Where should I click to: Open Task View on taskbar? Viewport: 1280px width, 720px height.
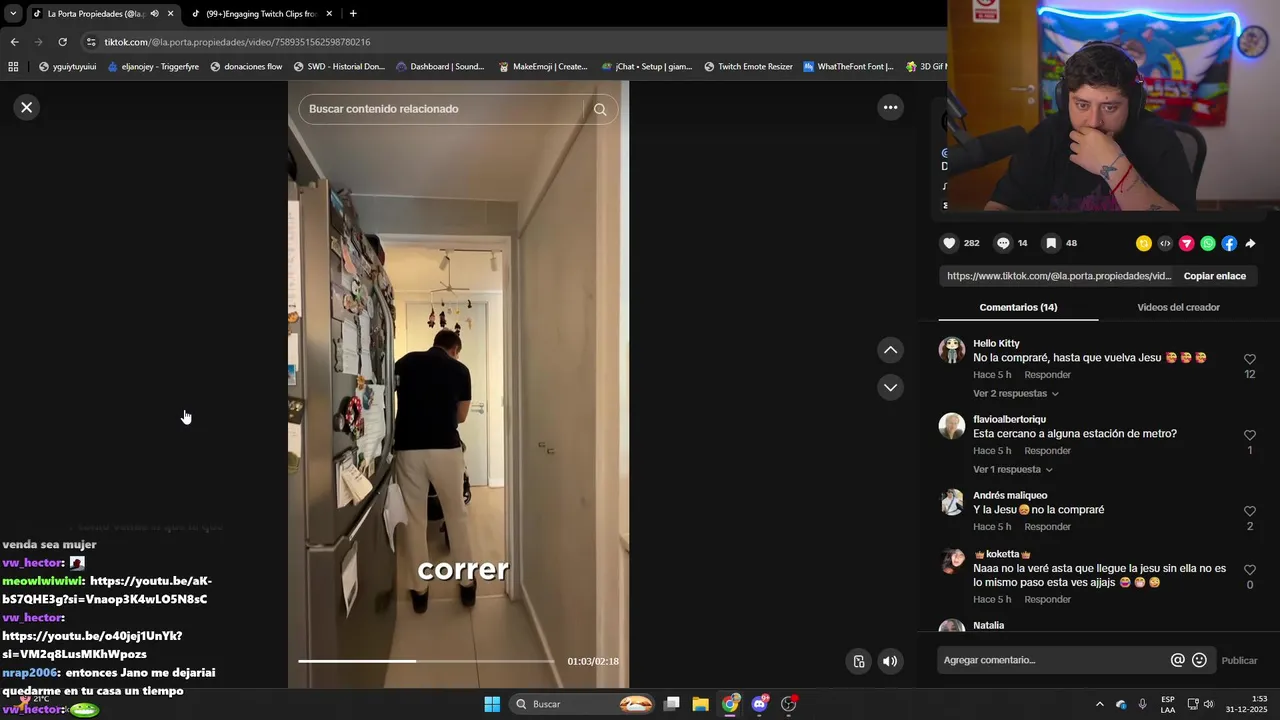tap(672, 704)
